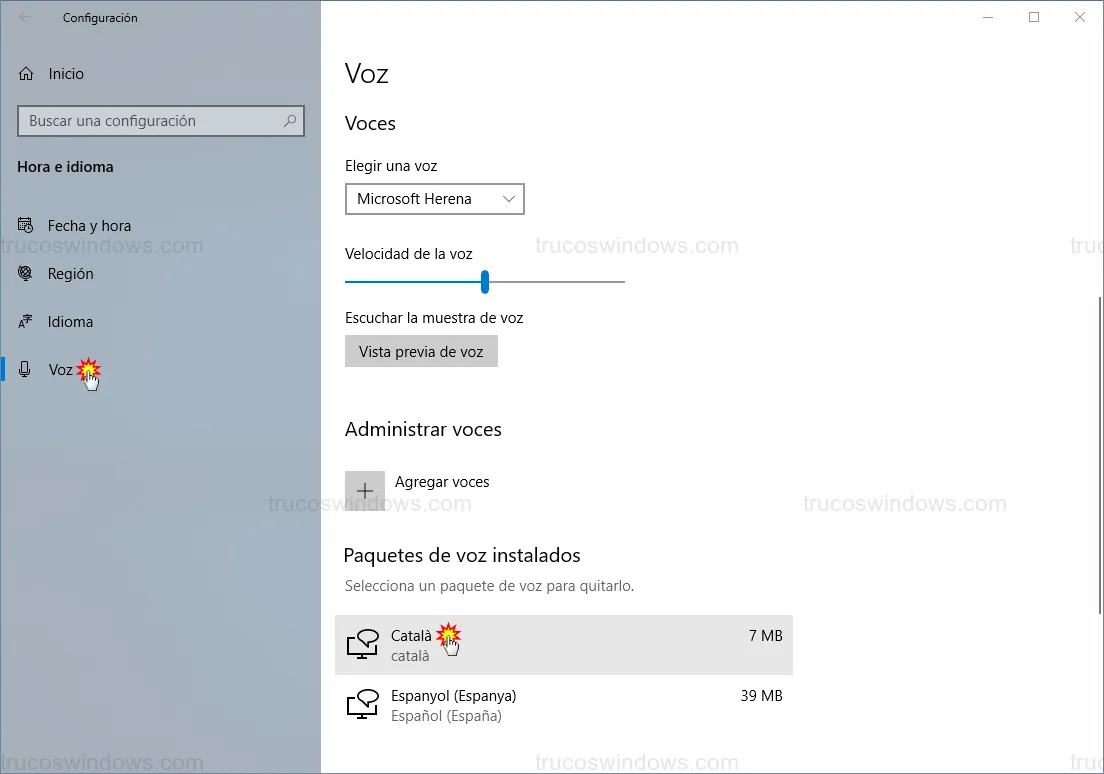Viewport: 1104px width, 774px height.
Task: Click the plus icon to add voices
Action: [365, 491]
